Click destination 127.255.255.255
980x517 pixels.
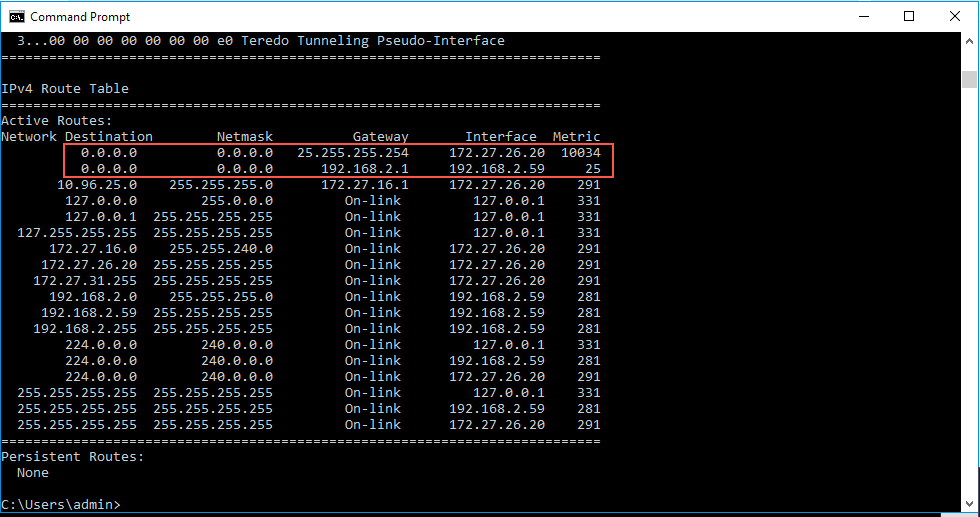click(77, 233)
